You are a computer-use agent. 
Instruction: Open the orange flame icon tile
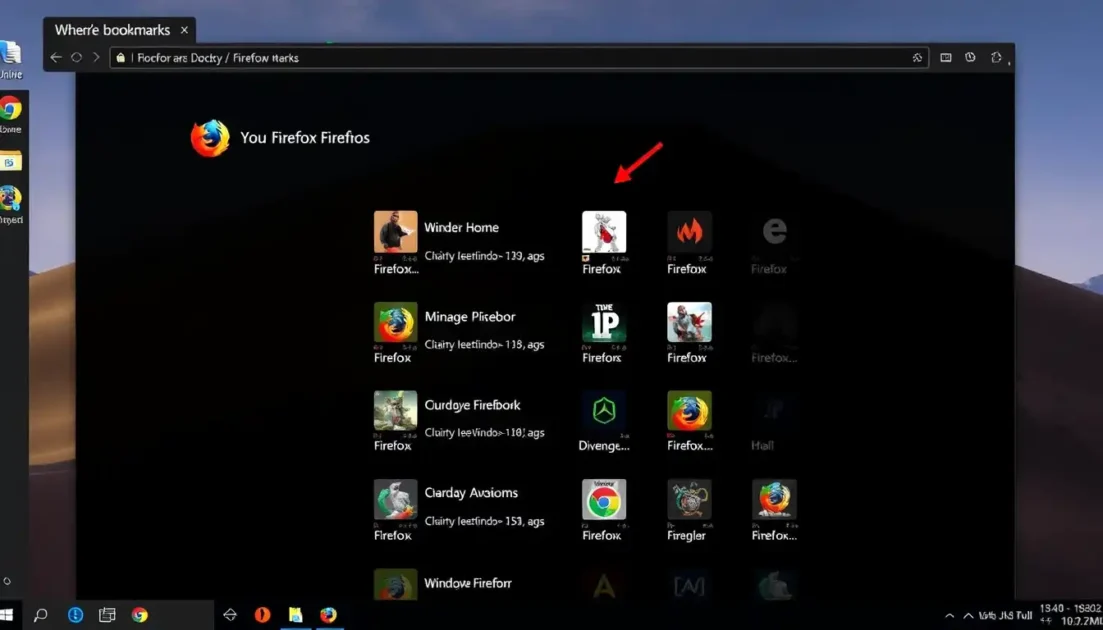pyautogui.click(x=689, y=232)
